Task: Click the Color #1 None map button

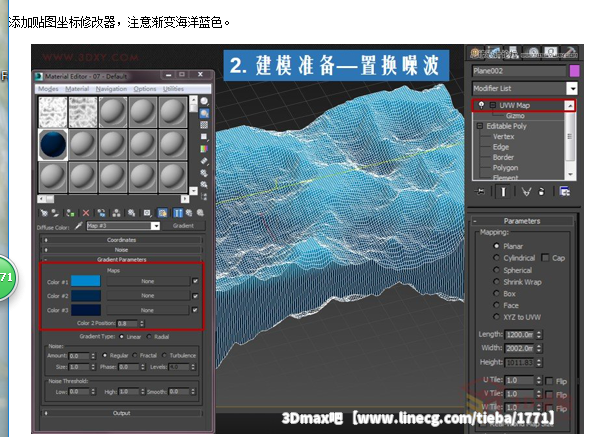Action: coord(148,281)
